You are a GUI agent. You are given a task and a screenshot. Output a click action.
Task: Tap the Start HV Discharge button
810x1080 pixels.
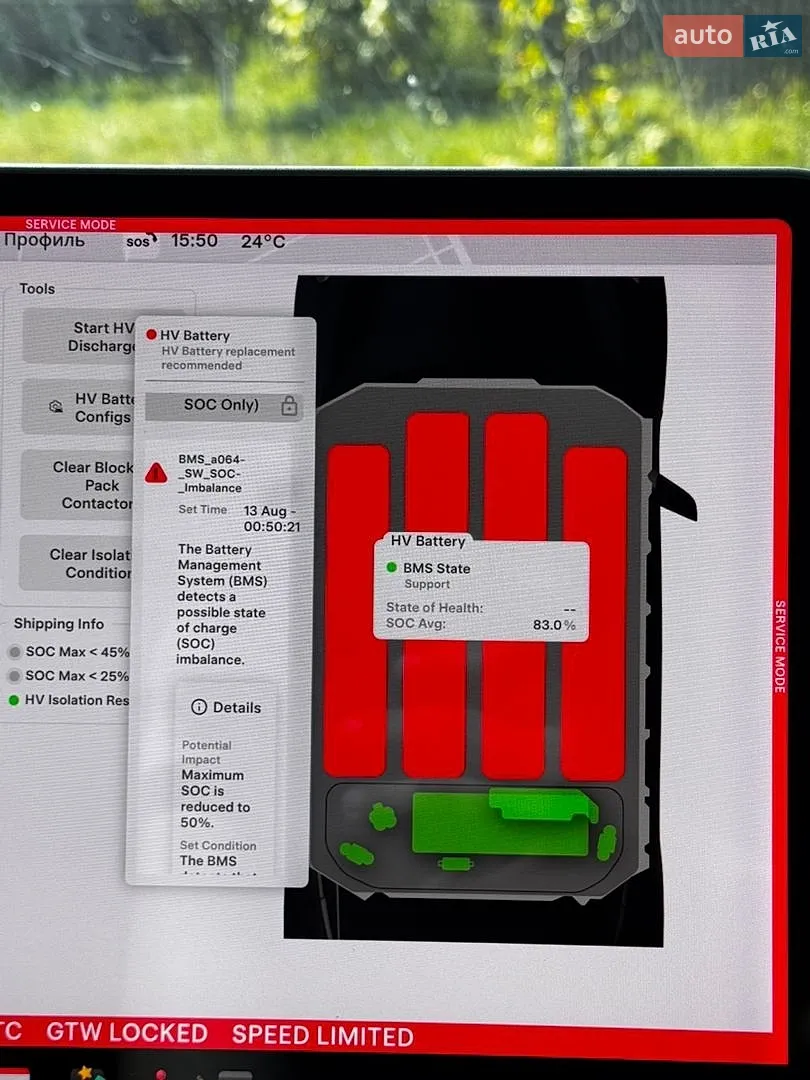(79, 336)
